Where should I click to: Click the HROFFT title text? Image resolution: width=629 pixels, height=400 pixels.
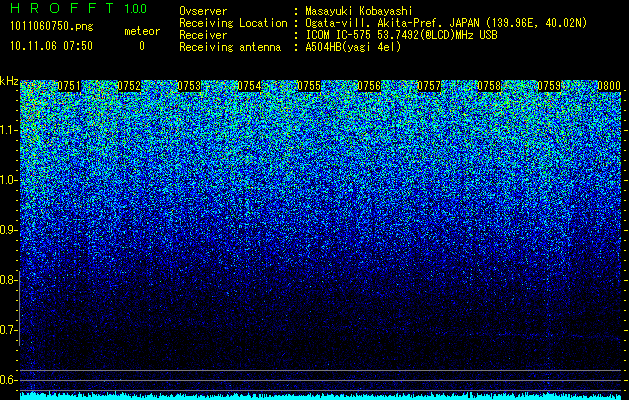[62, 8]
